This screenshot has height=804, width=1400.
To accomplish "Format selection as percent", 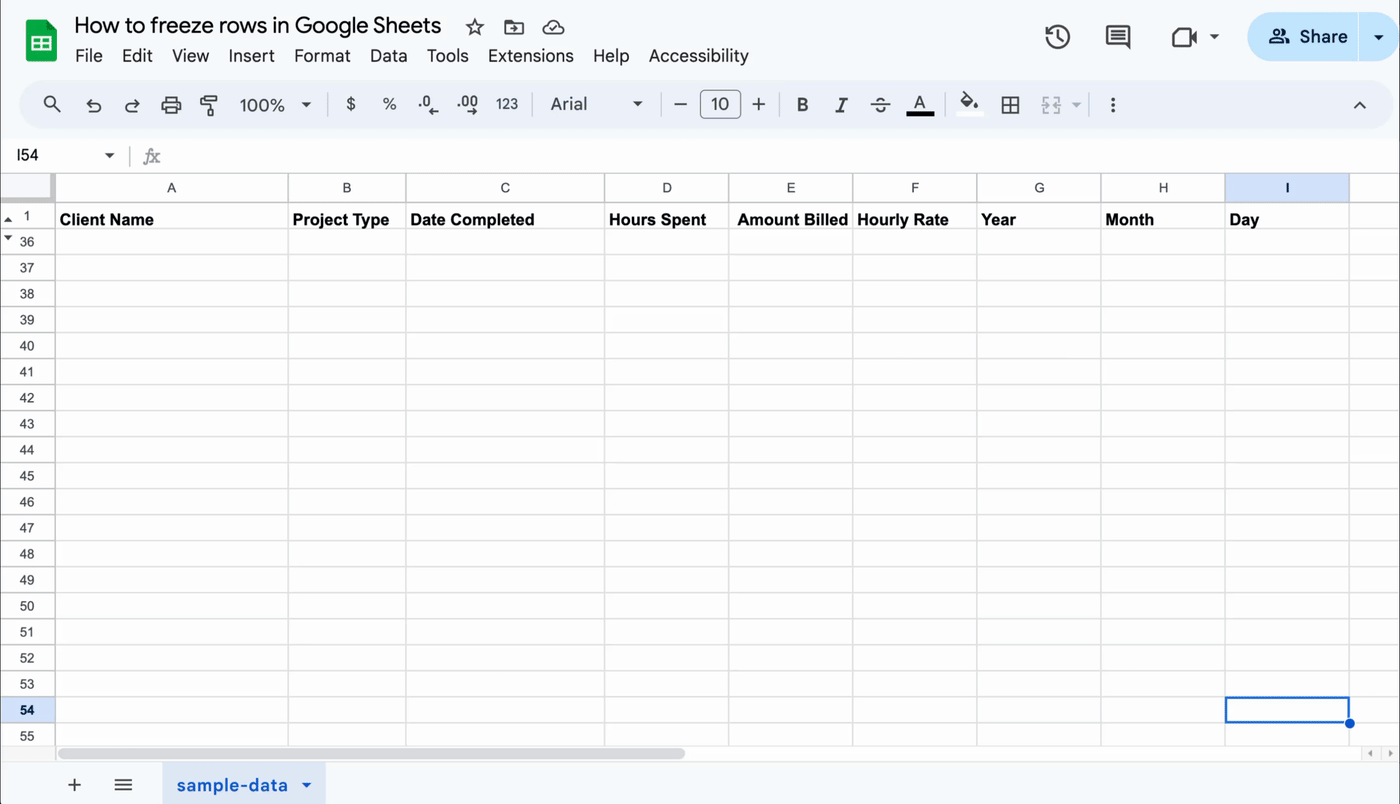I will [x=389, y=104].
